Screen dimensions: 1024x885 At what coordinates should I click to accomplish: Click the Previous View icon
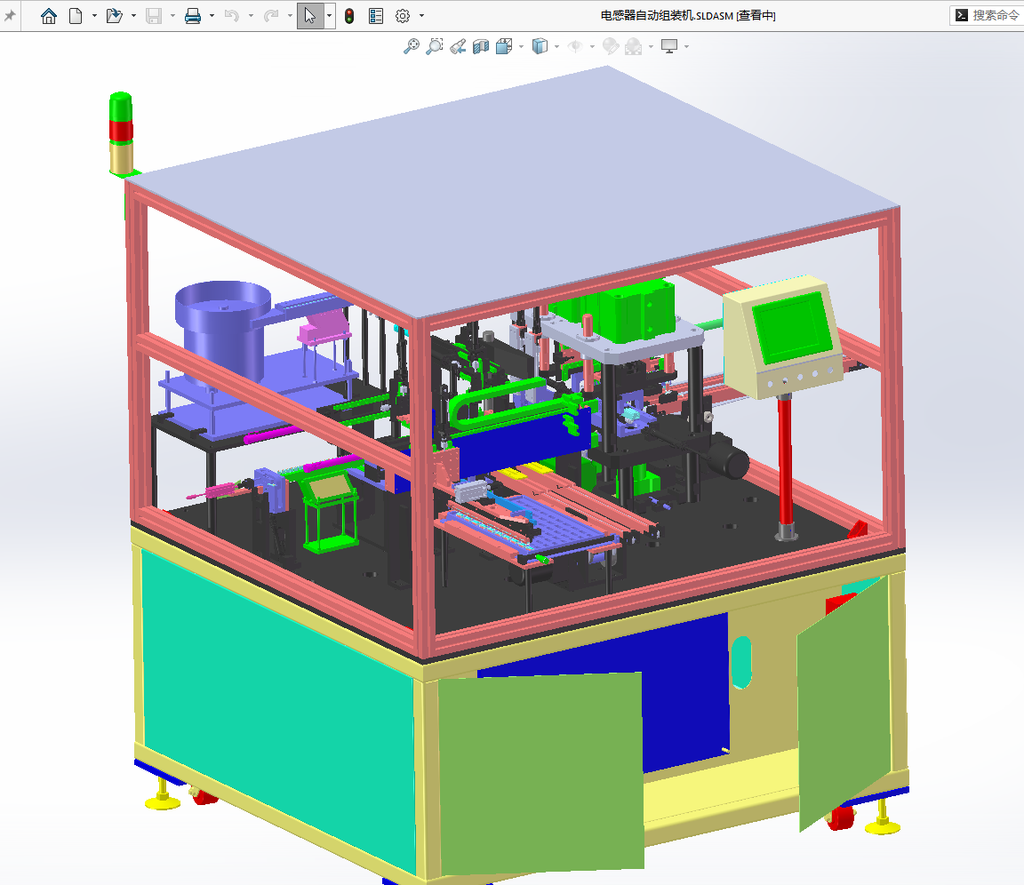point(458,46)
